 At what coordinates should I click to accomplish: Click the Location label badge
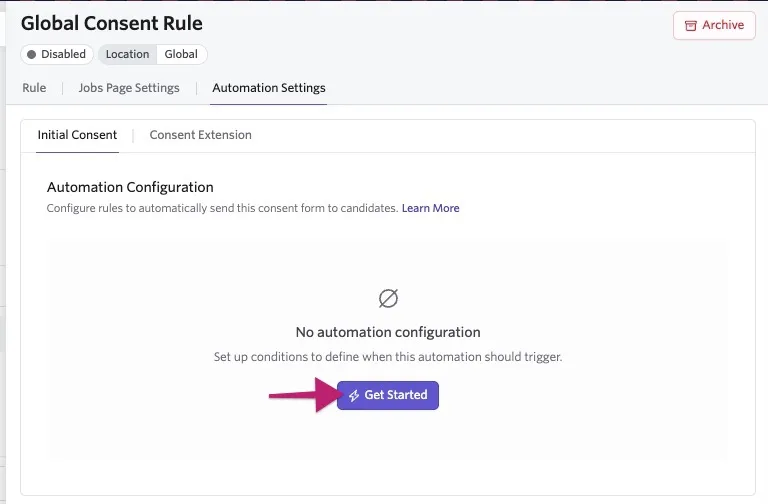[127, 54]
